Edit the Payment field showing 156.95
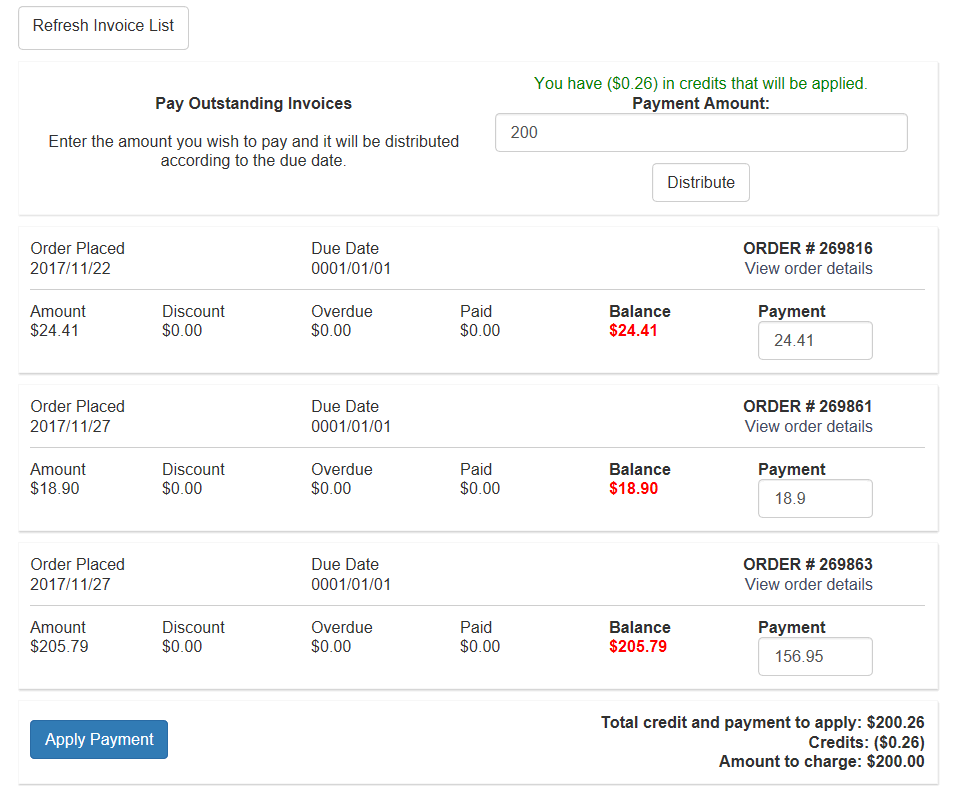This screenshot has width=959, height=811. coord(814,657)
